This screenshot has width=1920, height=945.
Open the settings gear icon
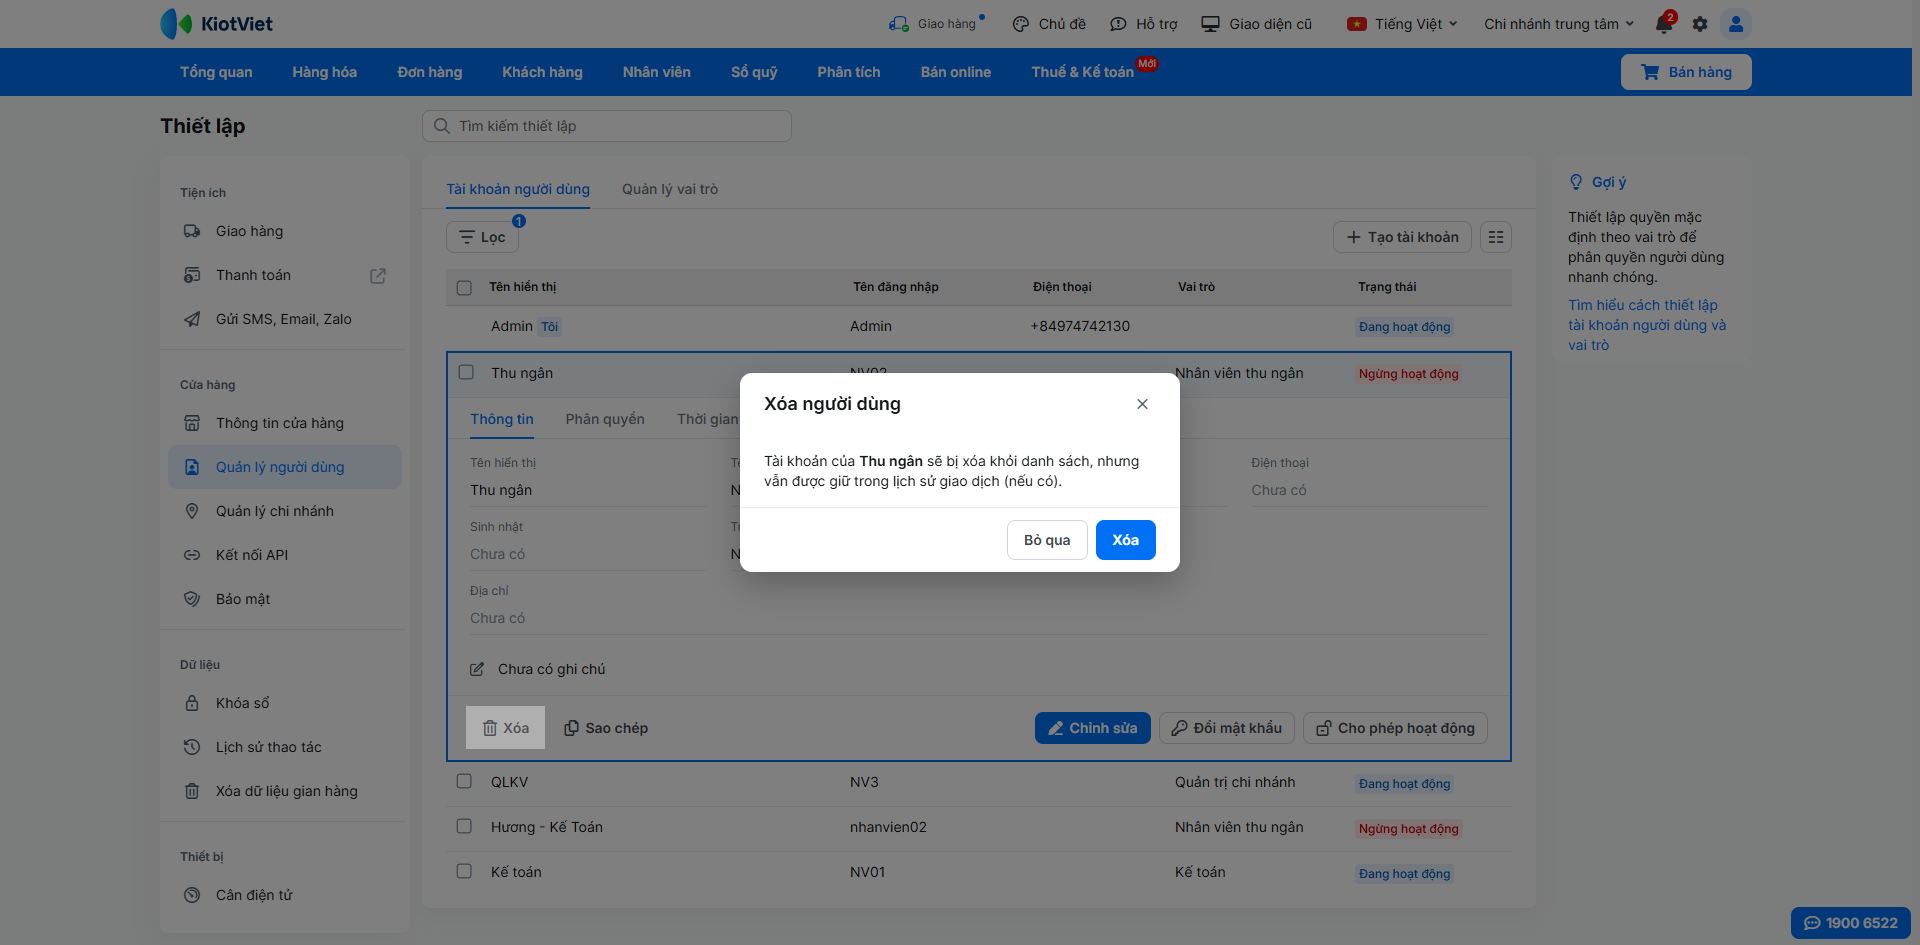tap(1700, 24)
